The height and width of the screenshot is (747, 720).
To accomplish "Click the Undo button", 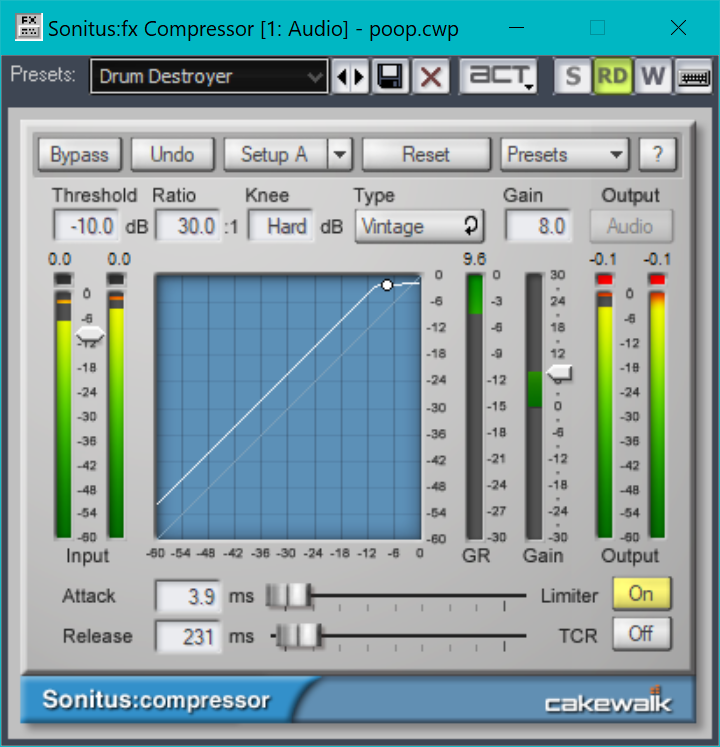I will [172, 154].
